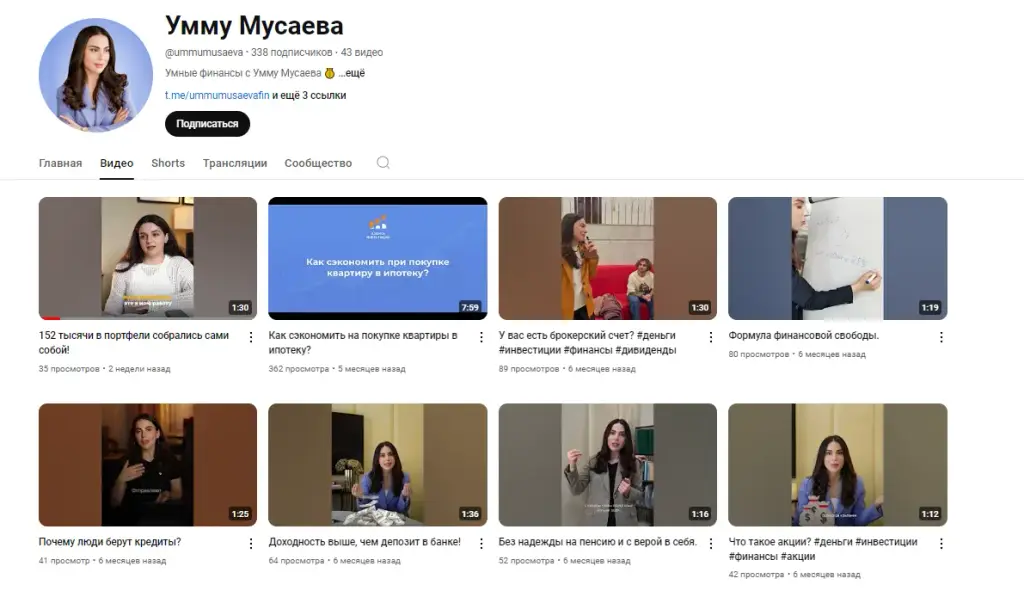1024x597 pixels.
Task: Click description text 'Умные финансы с Умму Мусаева'
Action: pyautogui.click(x=243, y=73)
